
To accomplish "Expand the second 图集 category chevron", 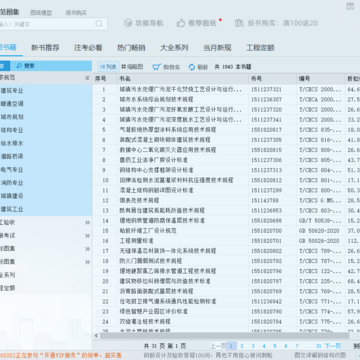I will 87,262.
